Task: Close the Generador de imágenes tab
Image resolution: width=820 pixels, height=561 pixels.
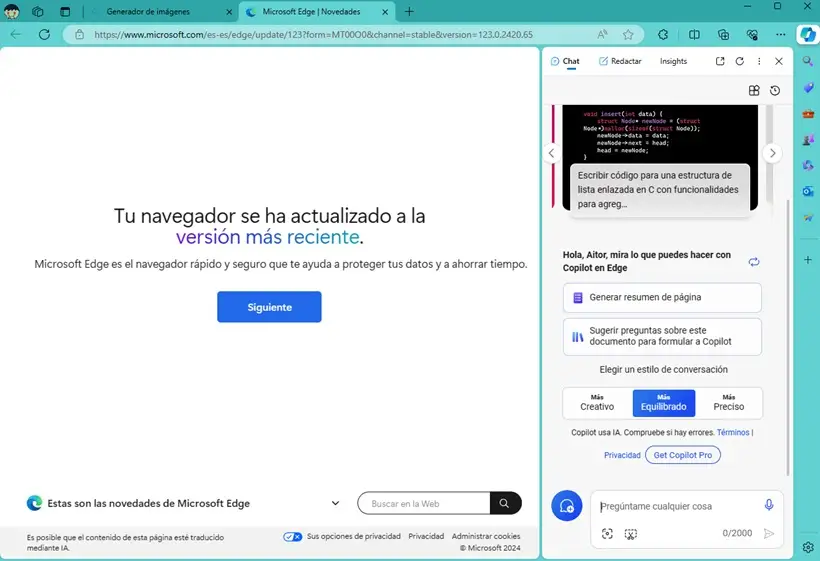Action: click(x=229, y=12)
